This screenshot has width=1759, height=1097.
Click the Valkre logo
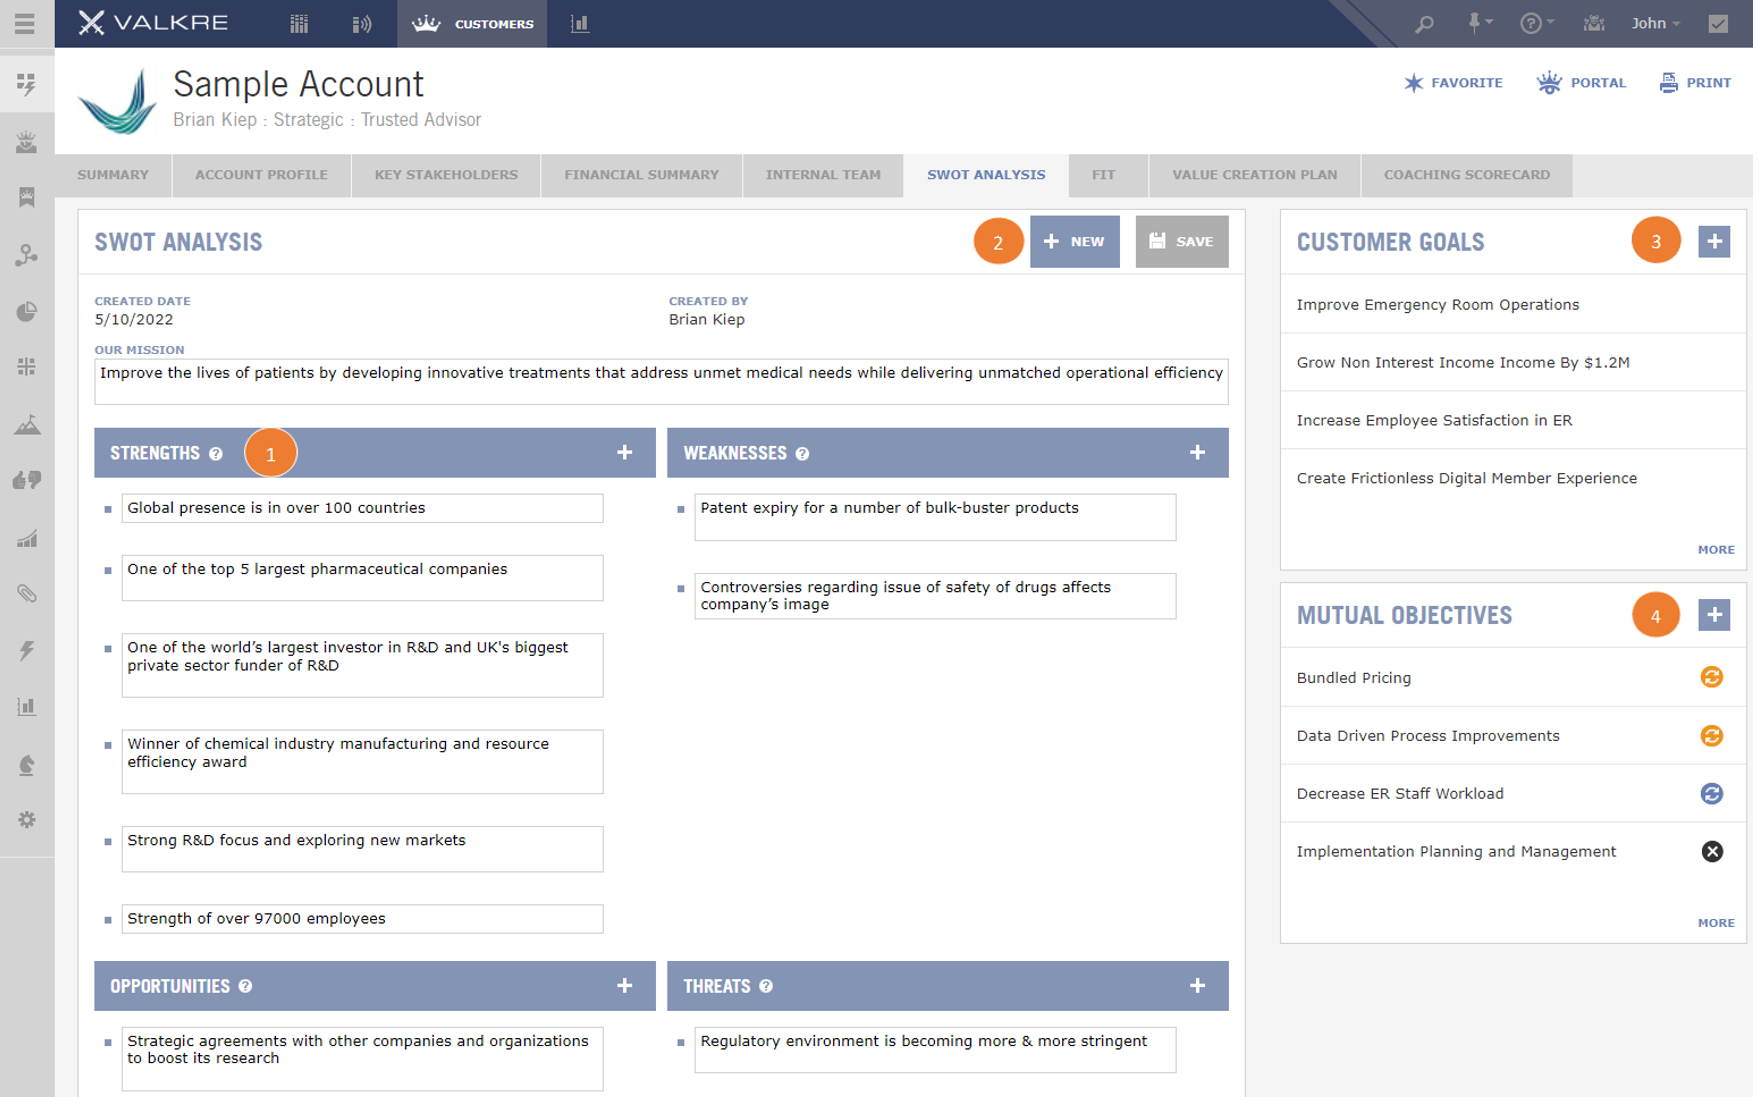point(153,23)
